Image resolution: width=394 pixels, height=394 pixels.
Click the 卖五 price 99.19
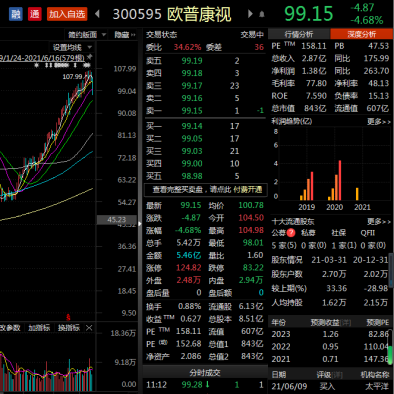(x=192, y=61)
